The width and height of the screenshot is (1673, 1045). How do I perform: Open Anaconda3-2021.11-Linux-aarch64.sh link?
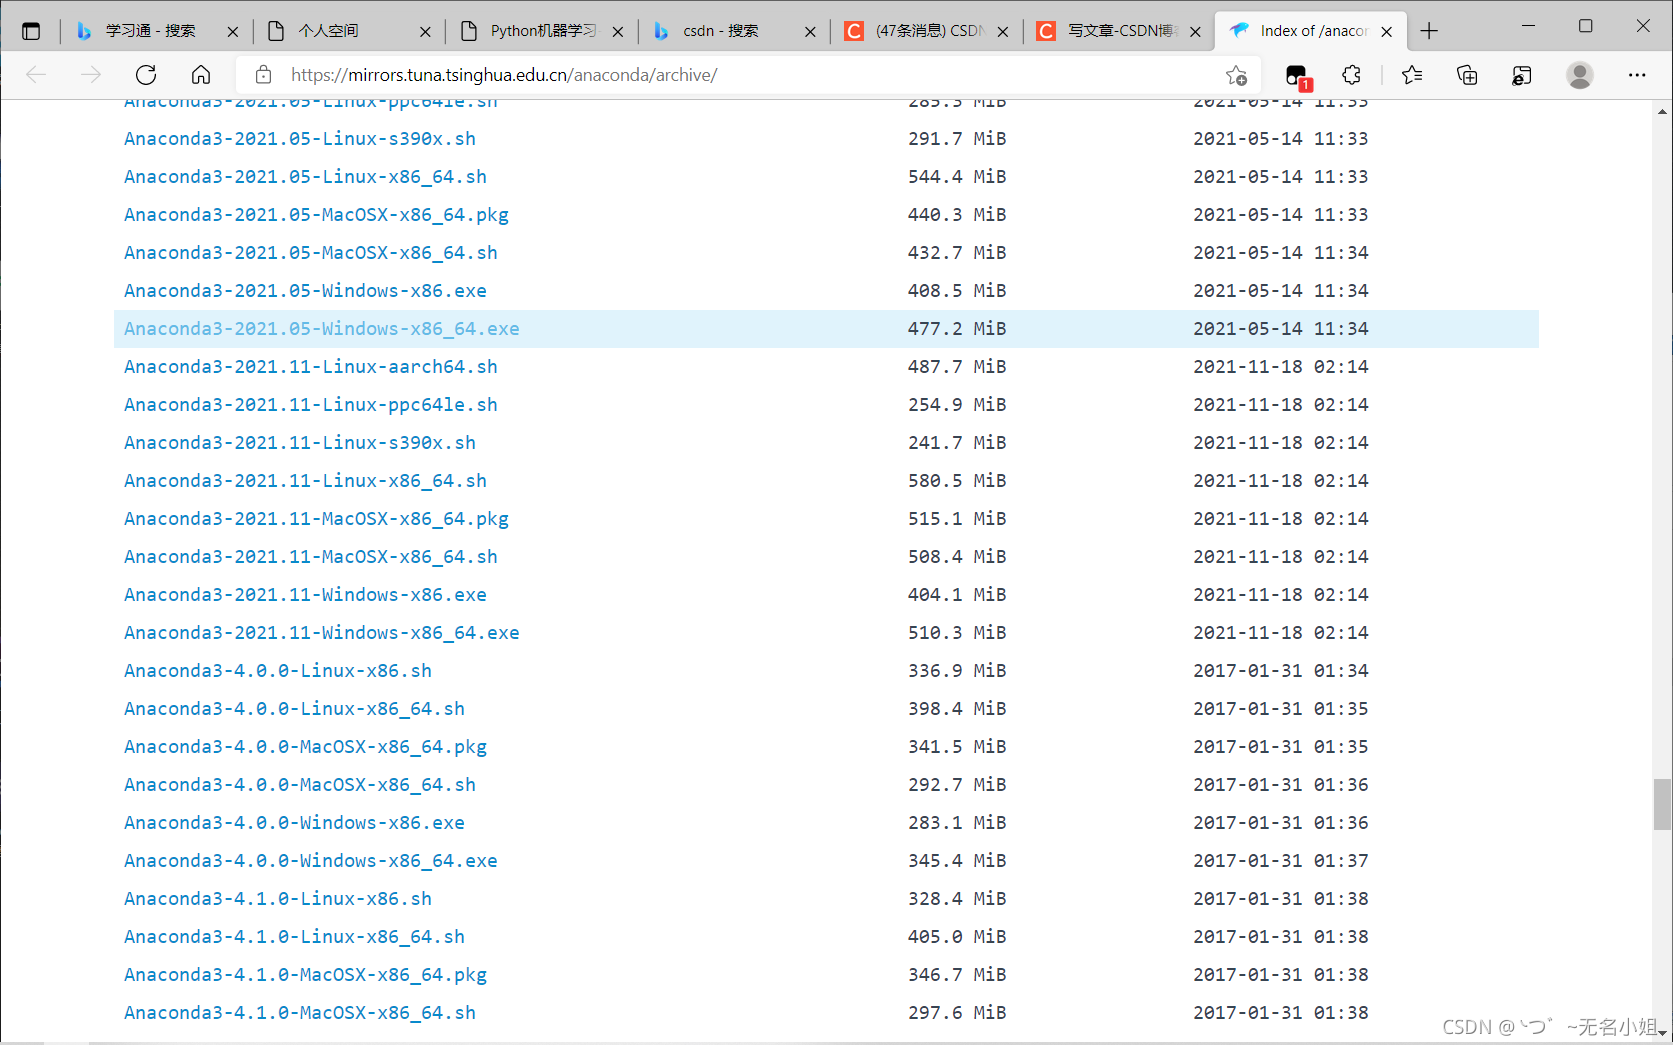point(311,367)
